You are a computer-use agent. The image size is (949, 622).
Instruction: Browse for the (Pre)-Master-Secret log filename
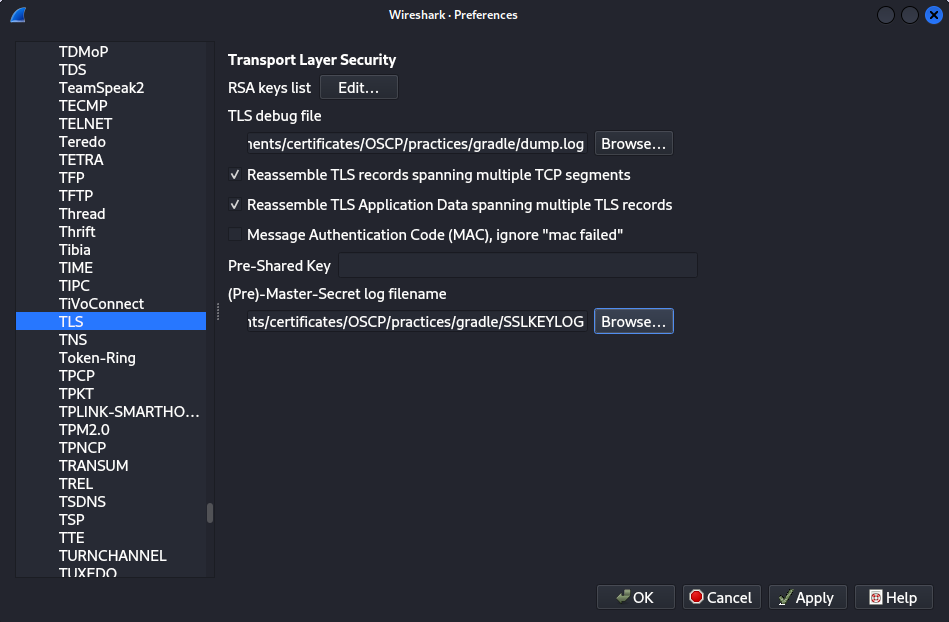click(633, 321)
